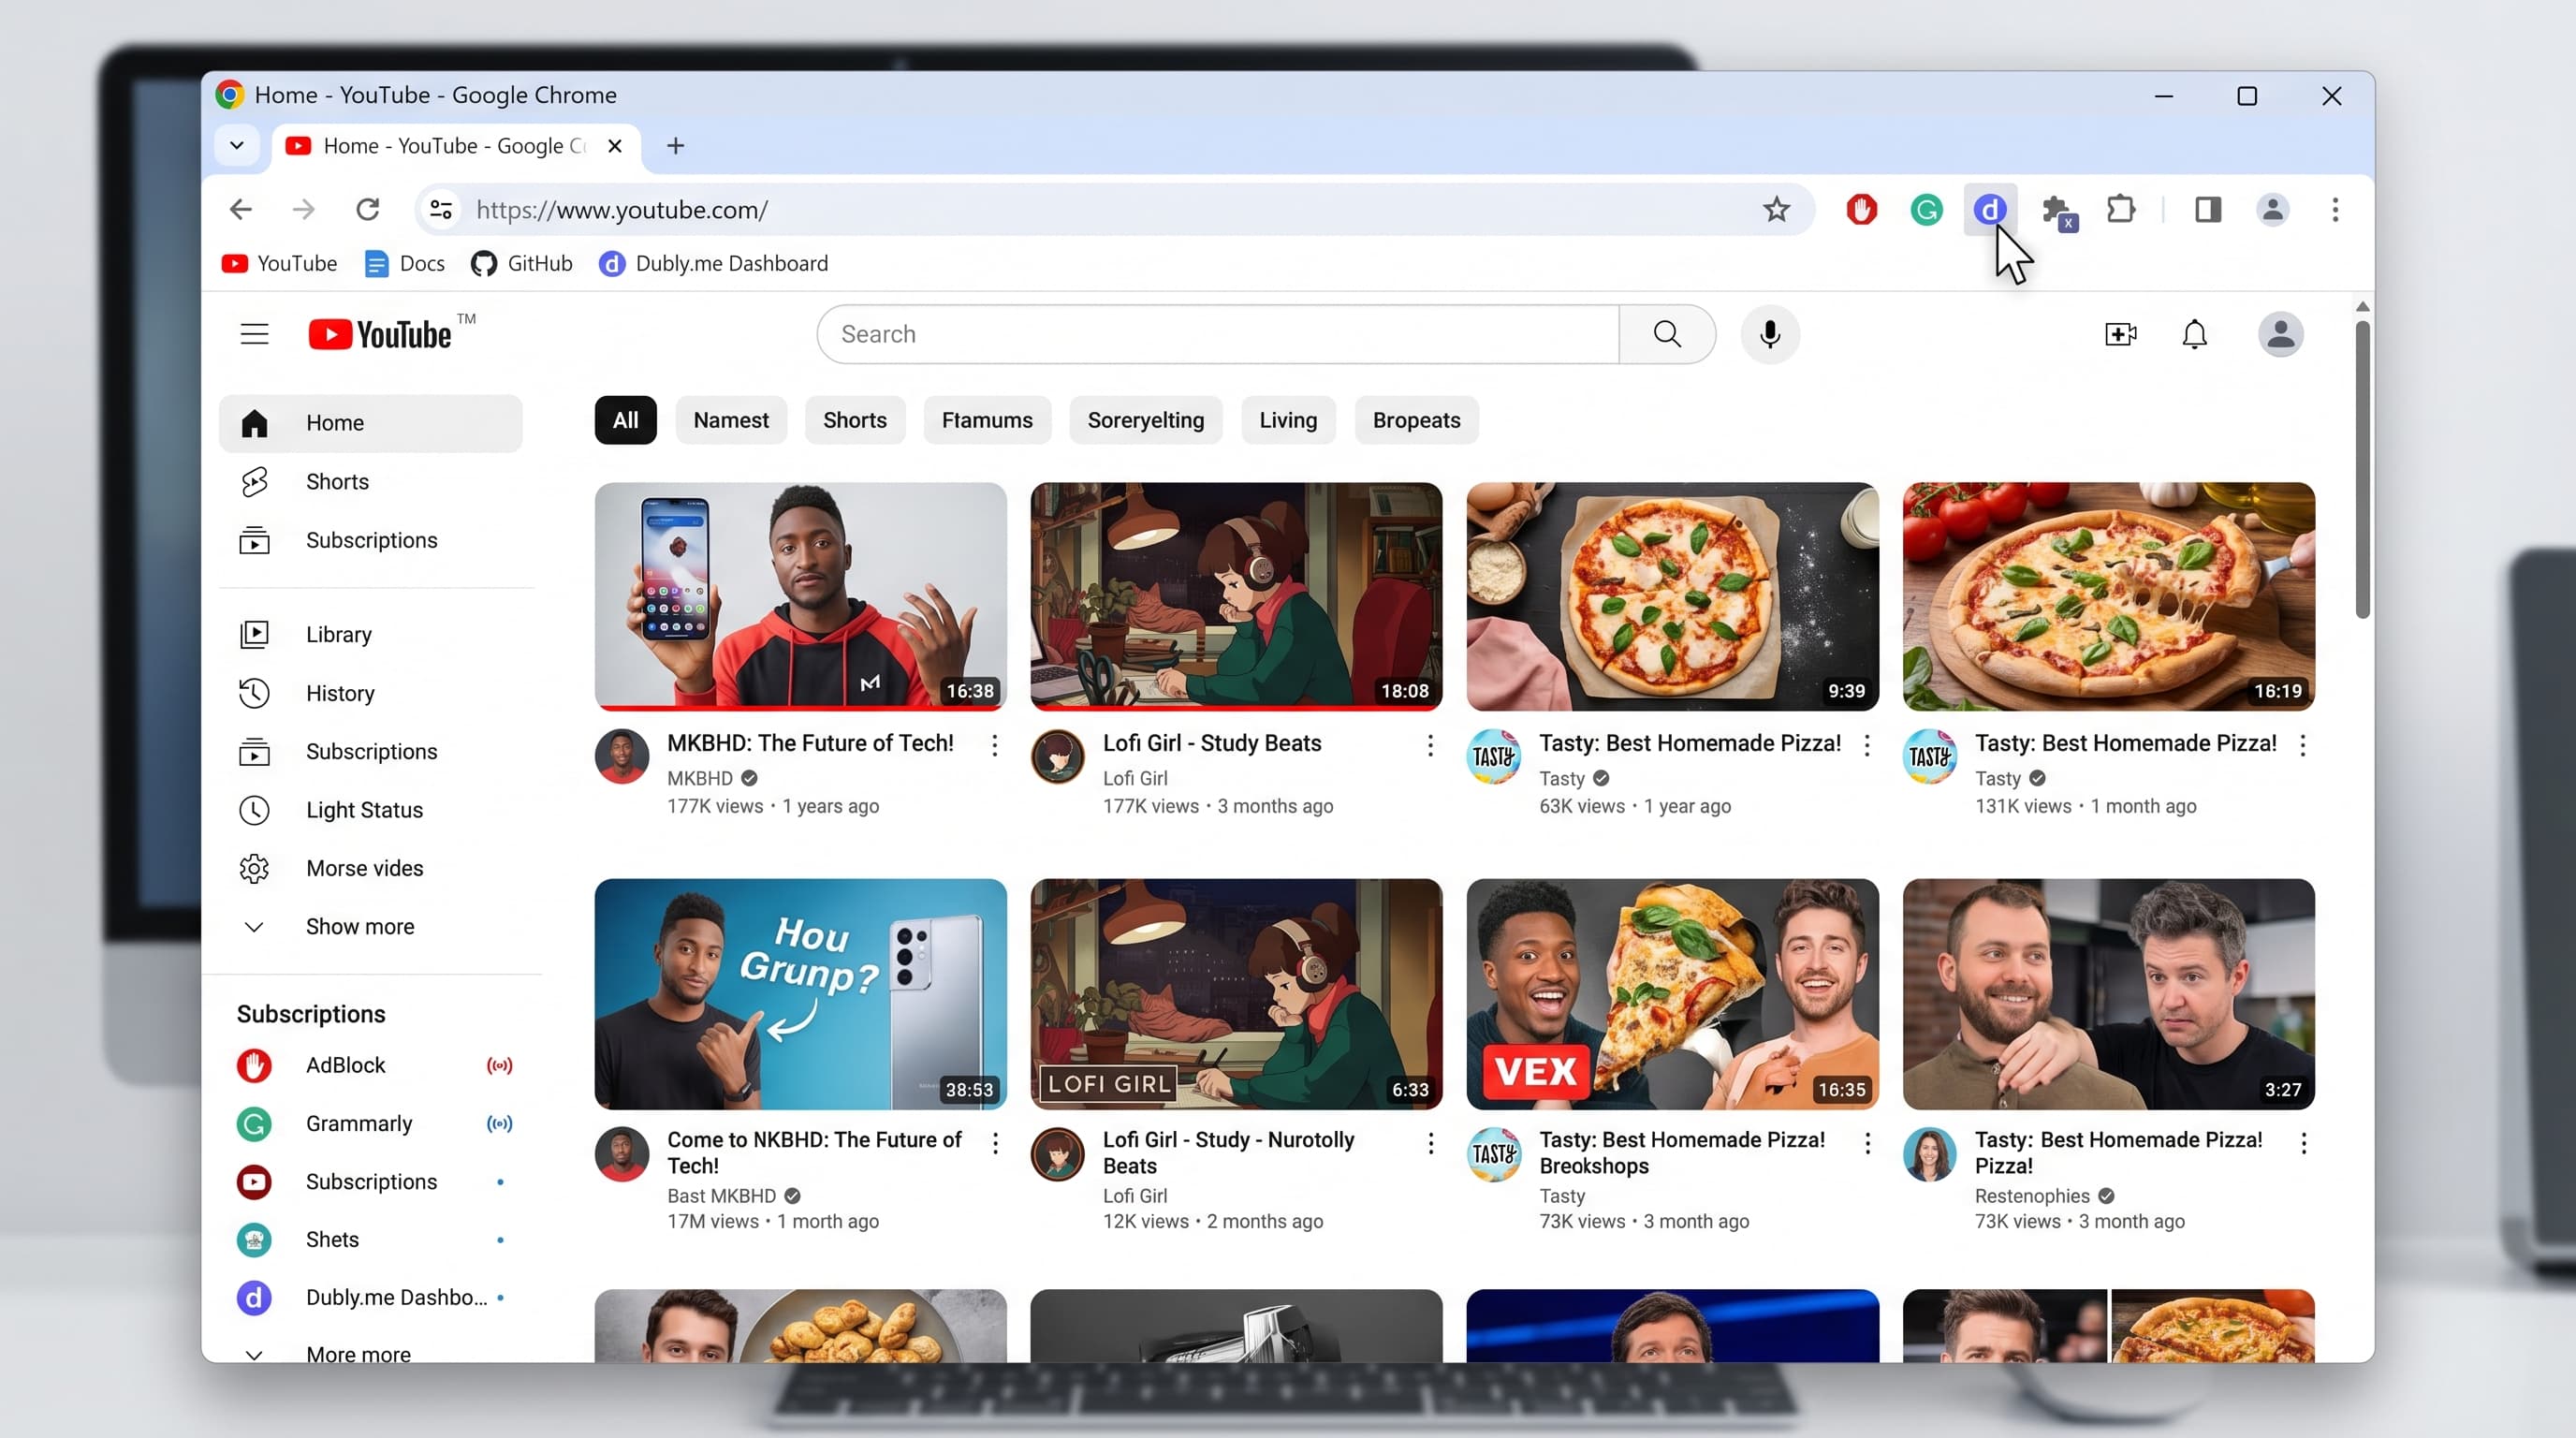Open AdBlock channel in Subscriptions list
Viewport: 2576px width, 1438px height.
point(376,1066)
